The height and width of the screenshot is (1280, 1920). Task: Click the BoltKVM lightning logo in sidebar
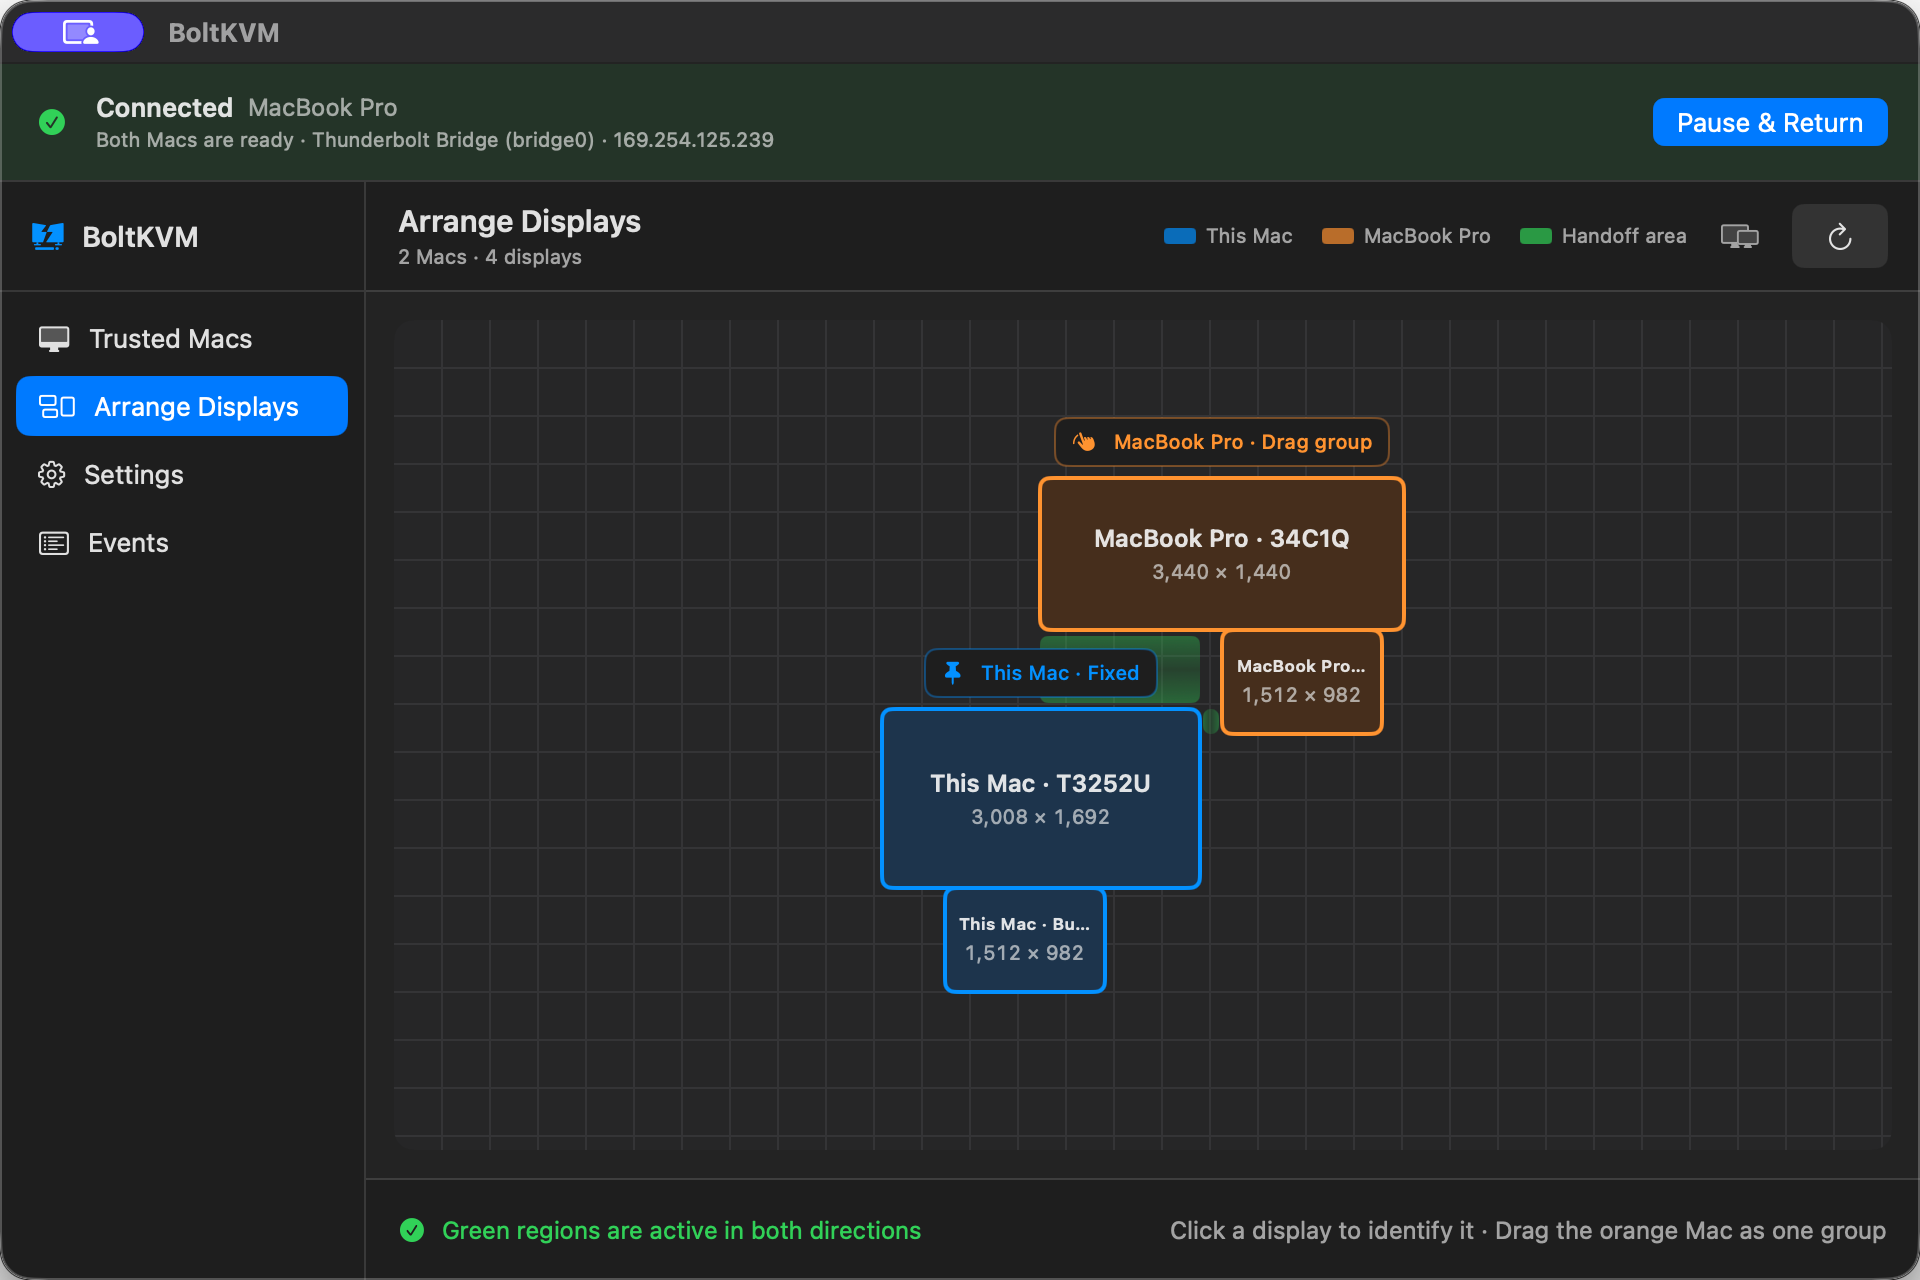pos(48,237)
